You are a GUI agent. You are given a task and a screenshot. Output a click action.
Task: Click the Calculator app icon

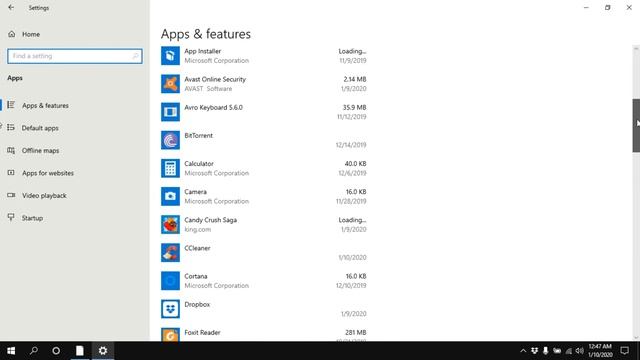point(170,168)
